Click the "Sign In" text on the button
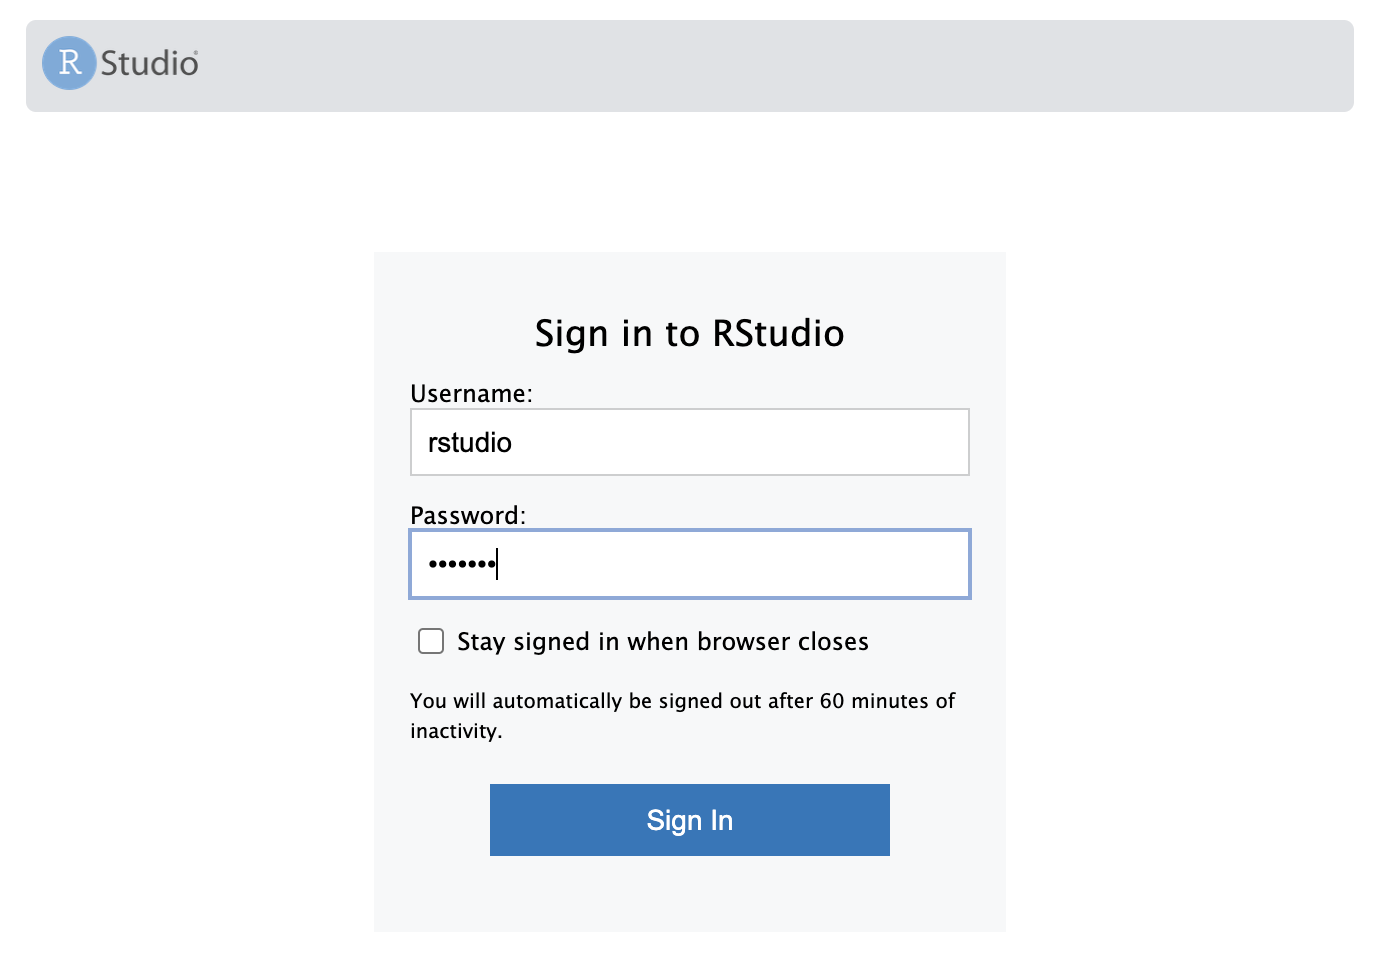The width and height of the screenshot is (1398, 954). [x=689, y=821]
